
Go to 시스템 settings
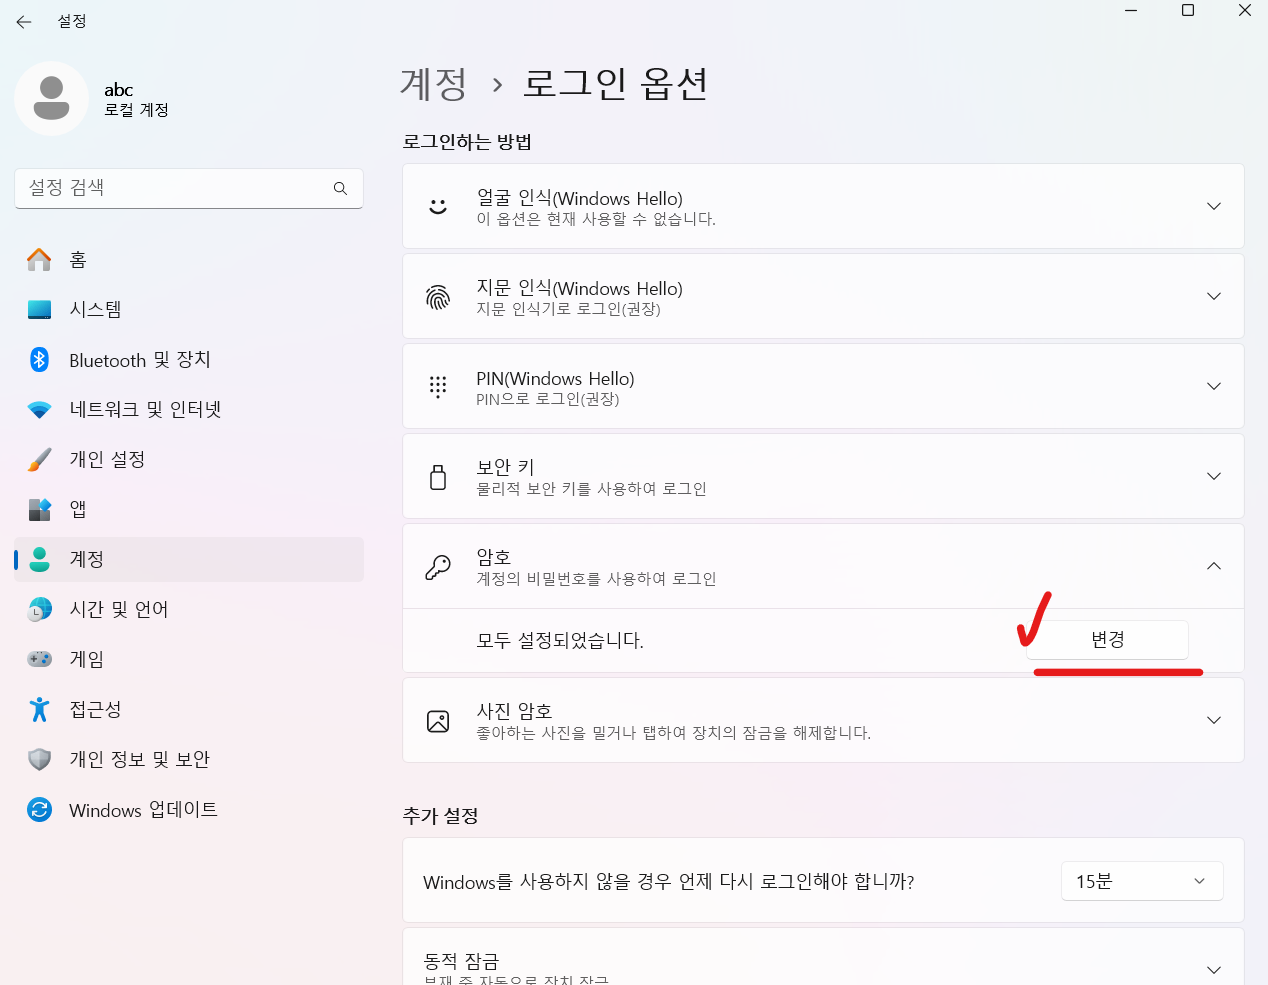[x=189, y=310]
